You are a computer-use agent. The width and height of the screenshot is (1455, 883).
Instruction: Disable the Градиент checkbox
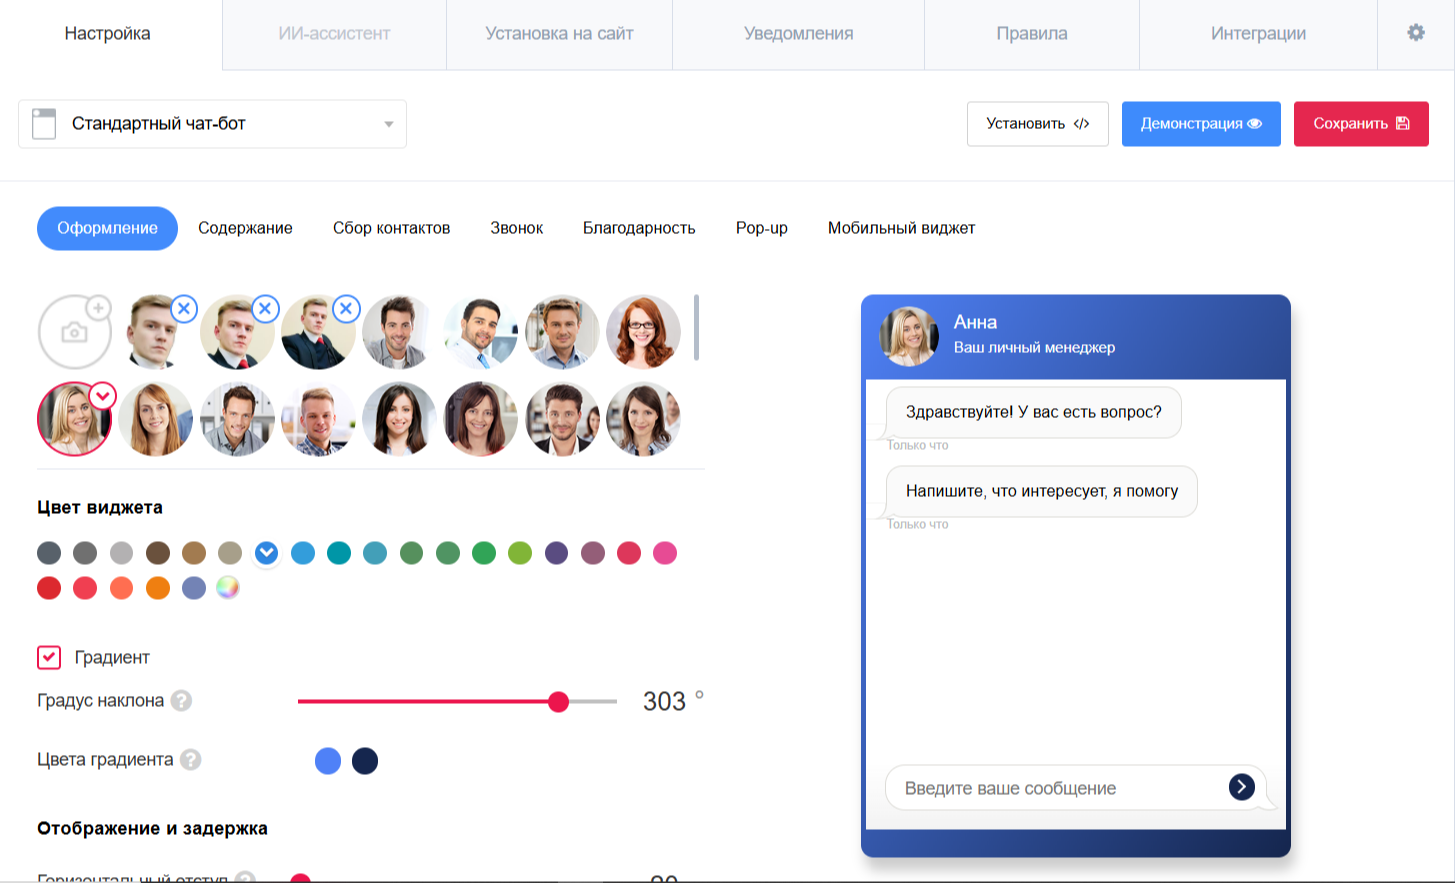click(x=49, y=657)
